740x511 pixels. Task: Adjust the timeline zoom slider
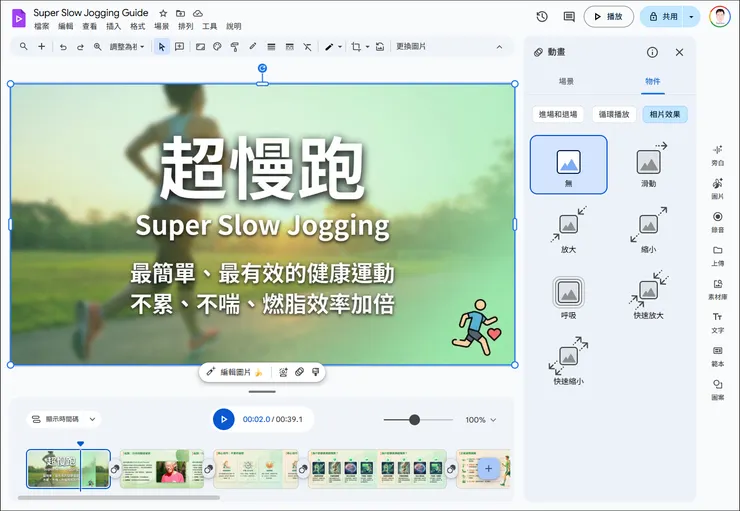point(414,419)
